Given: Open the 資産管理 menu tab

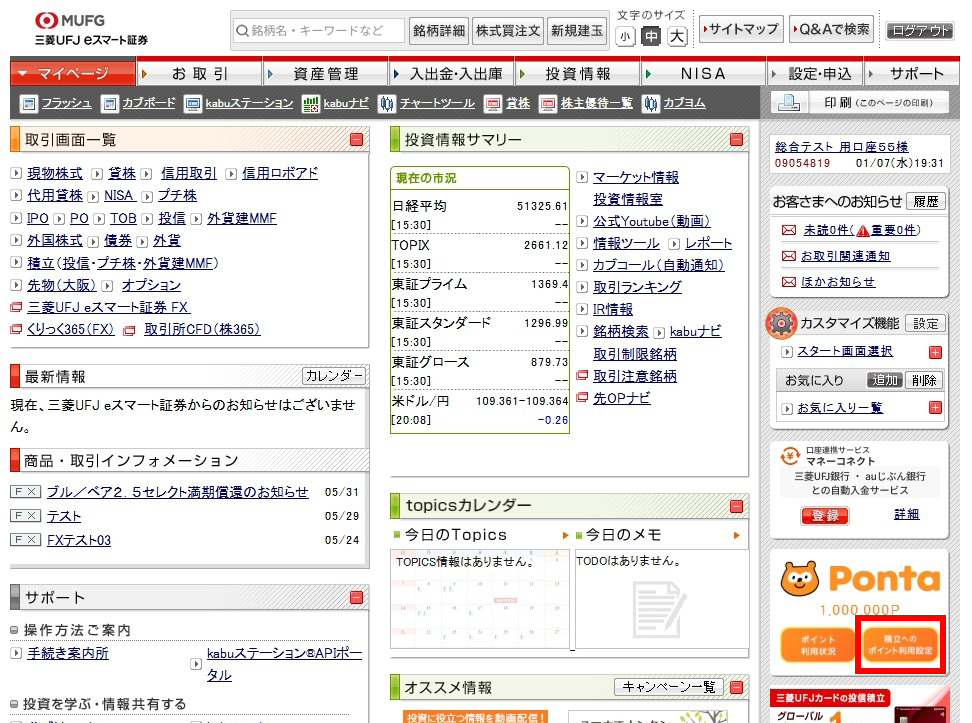Looking at the screenshot, I should click(326, 74).
